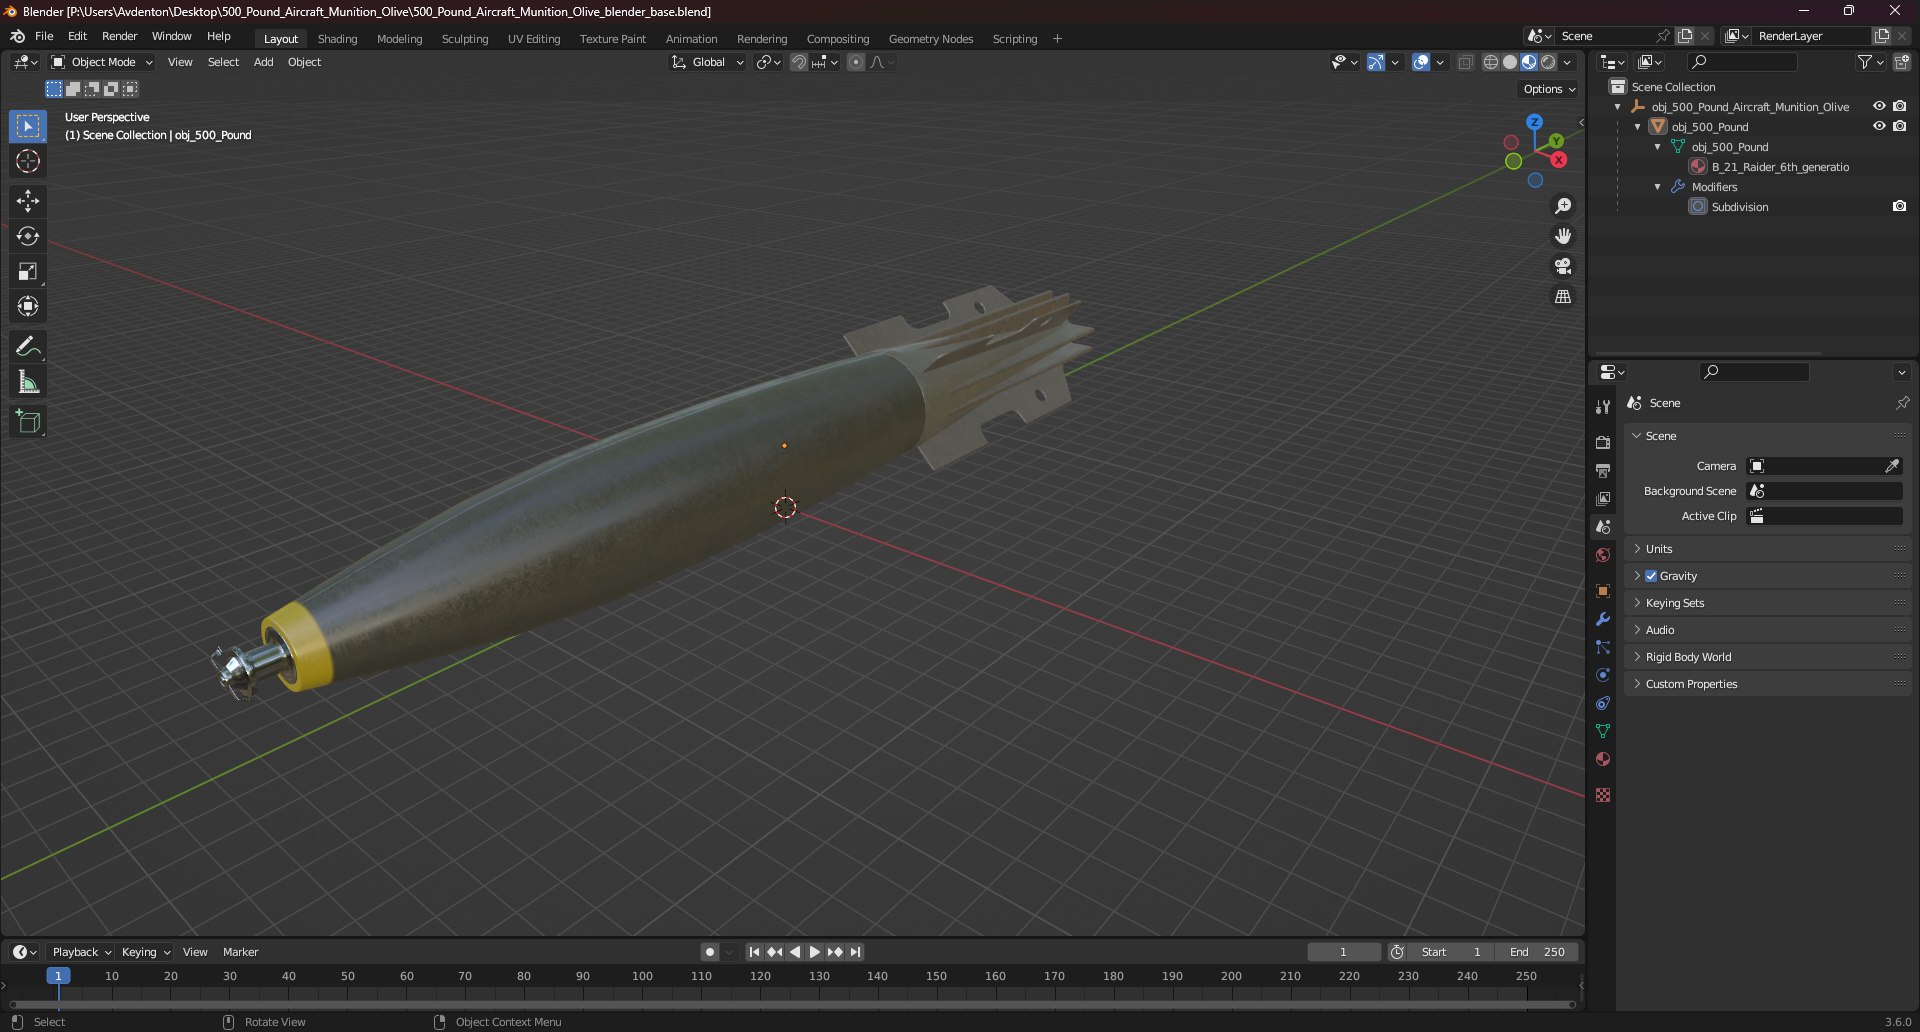Play the animation forward
Viewport: 1920px width, 1032px height.
click(x=815, y=952)
